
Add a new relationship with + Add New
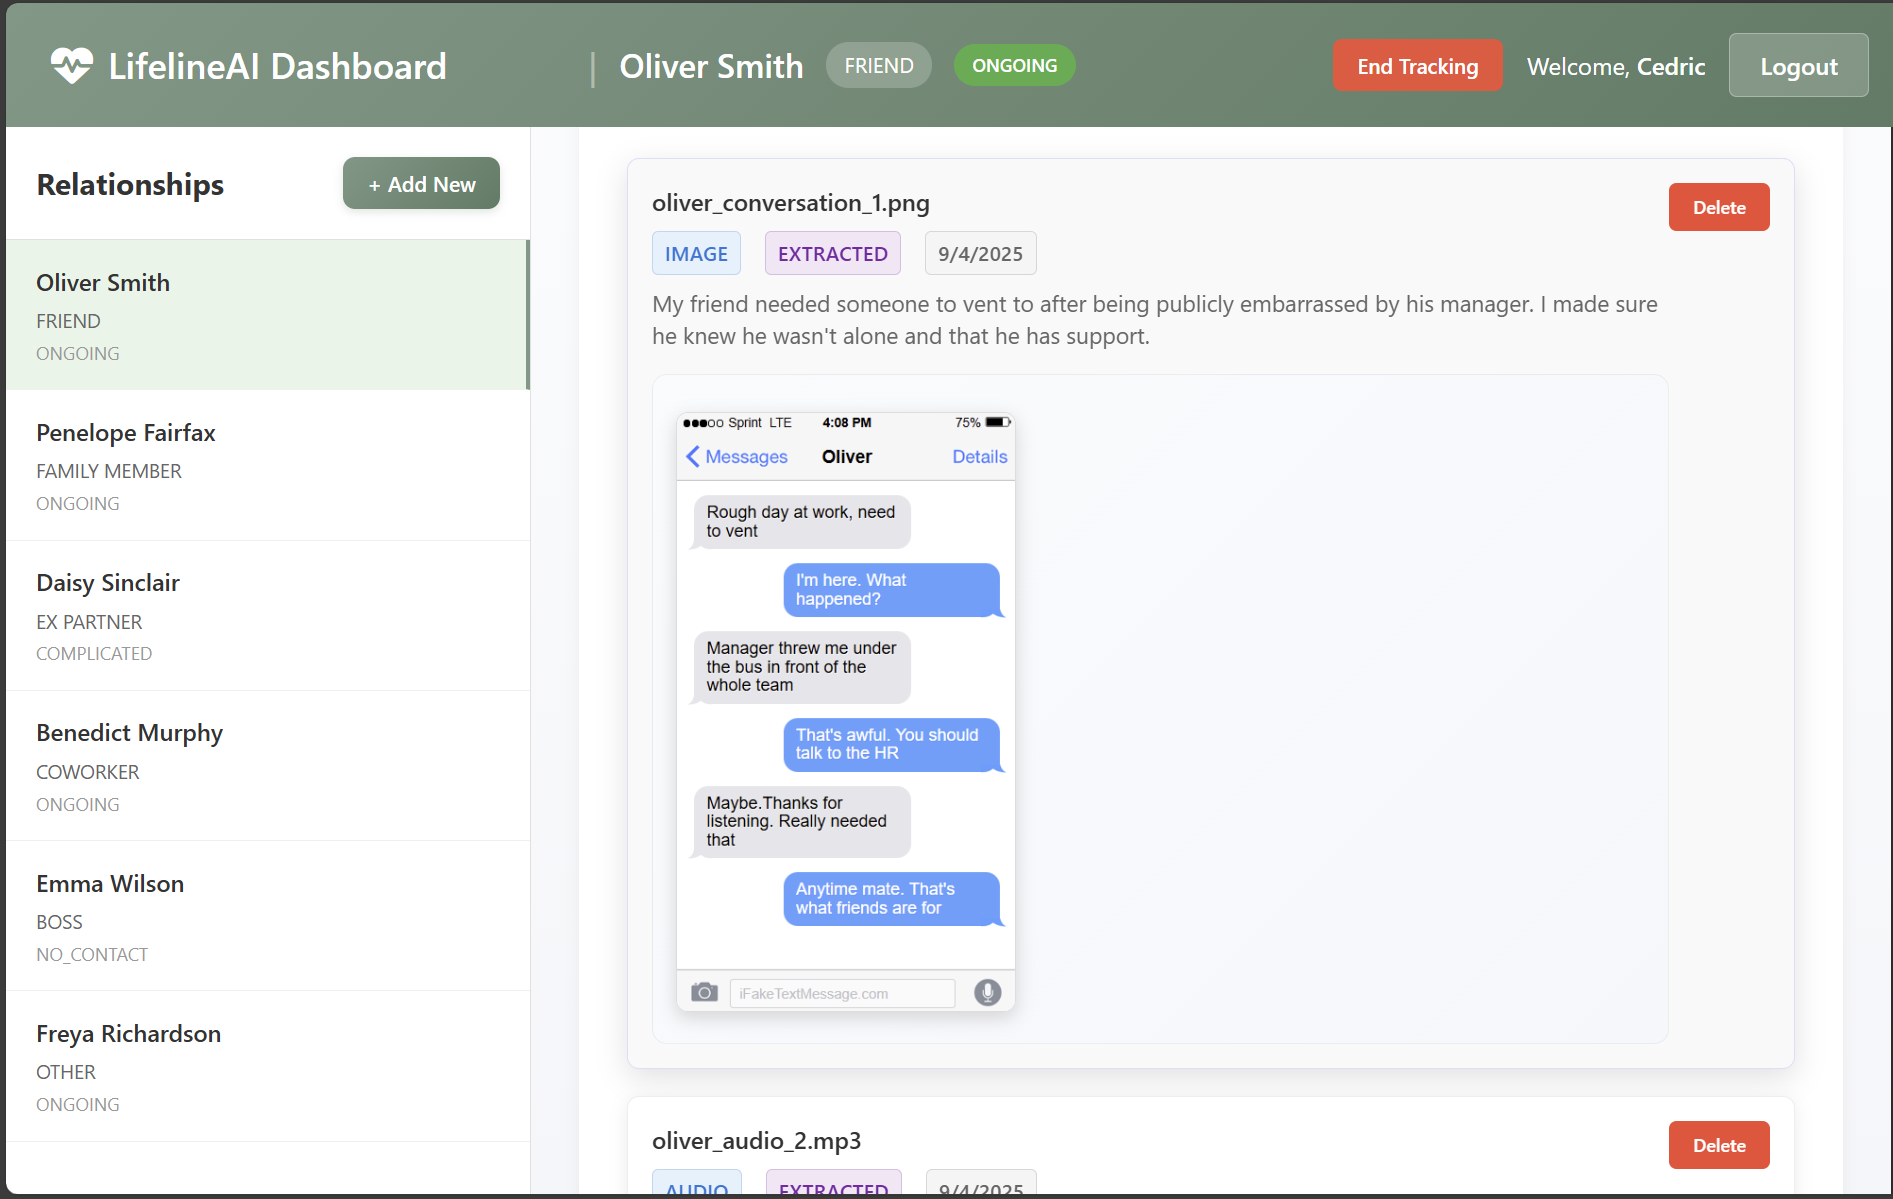(x=421, y=184)
